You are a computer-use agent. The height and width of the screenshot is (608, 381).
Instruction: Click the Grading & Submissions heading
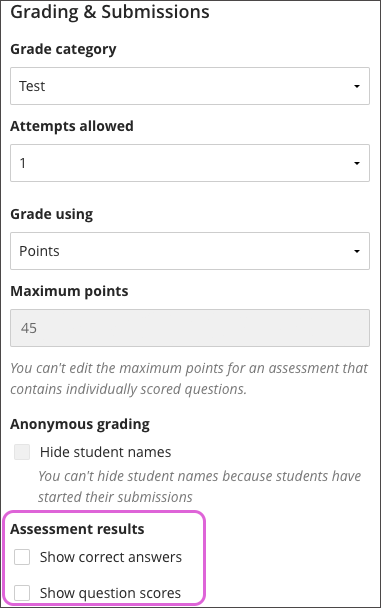110,12
